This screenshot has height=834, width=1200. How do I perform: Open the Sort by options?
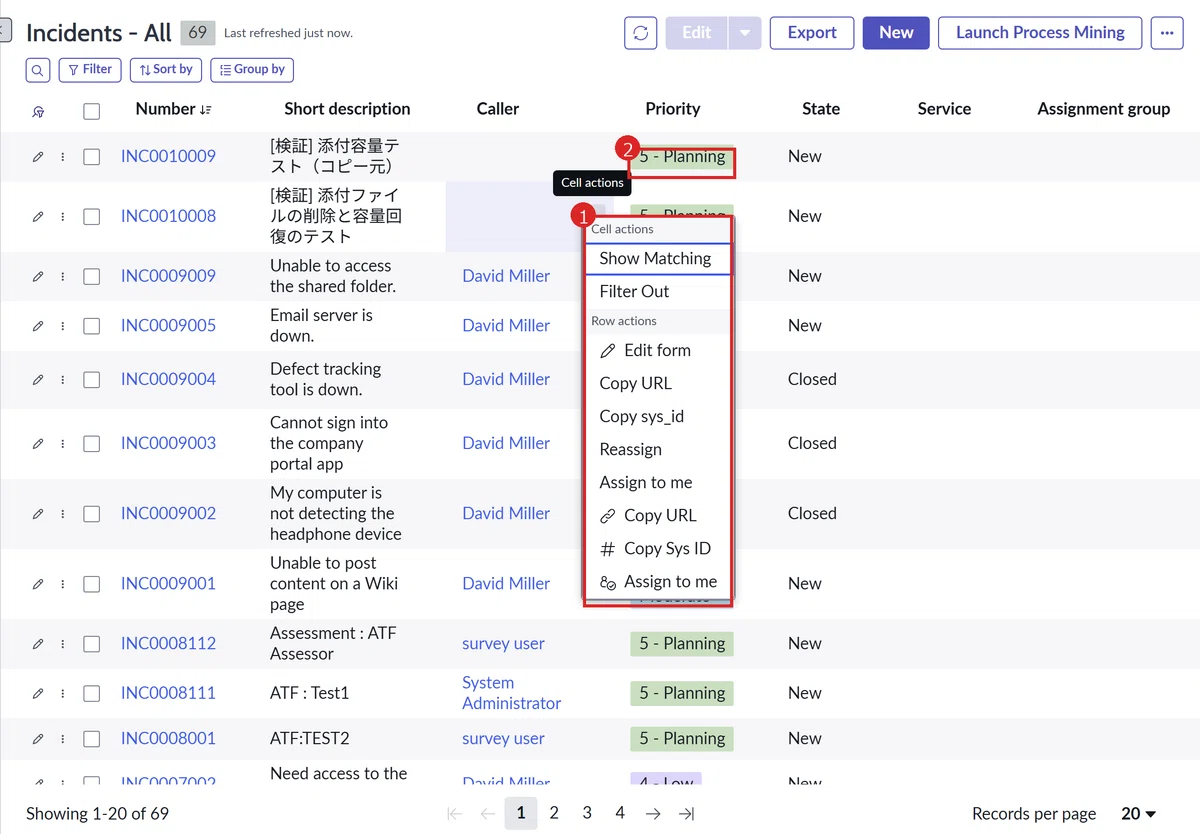click(166, 70)
